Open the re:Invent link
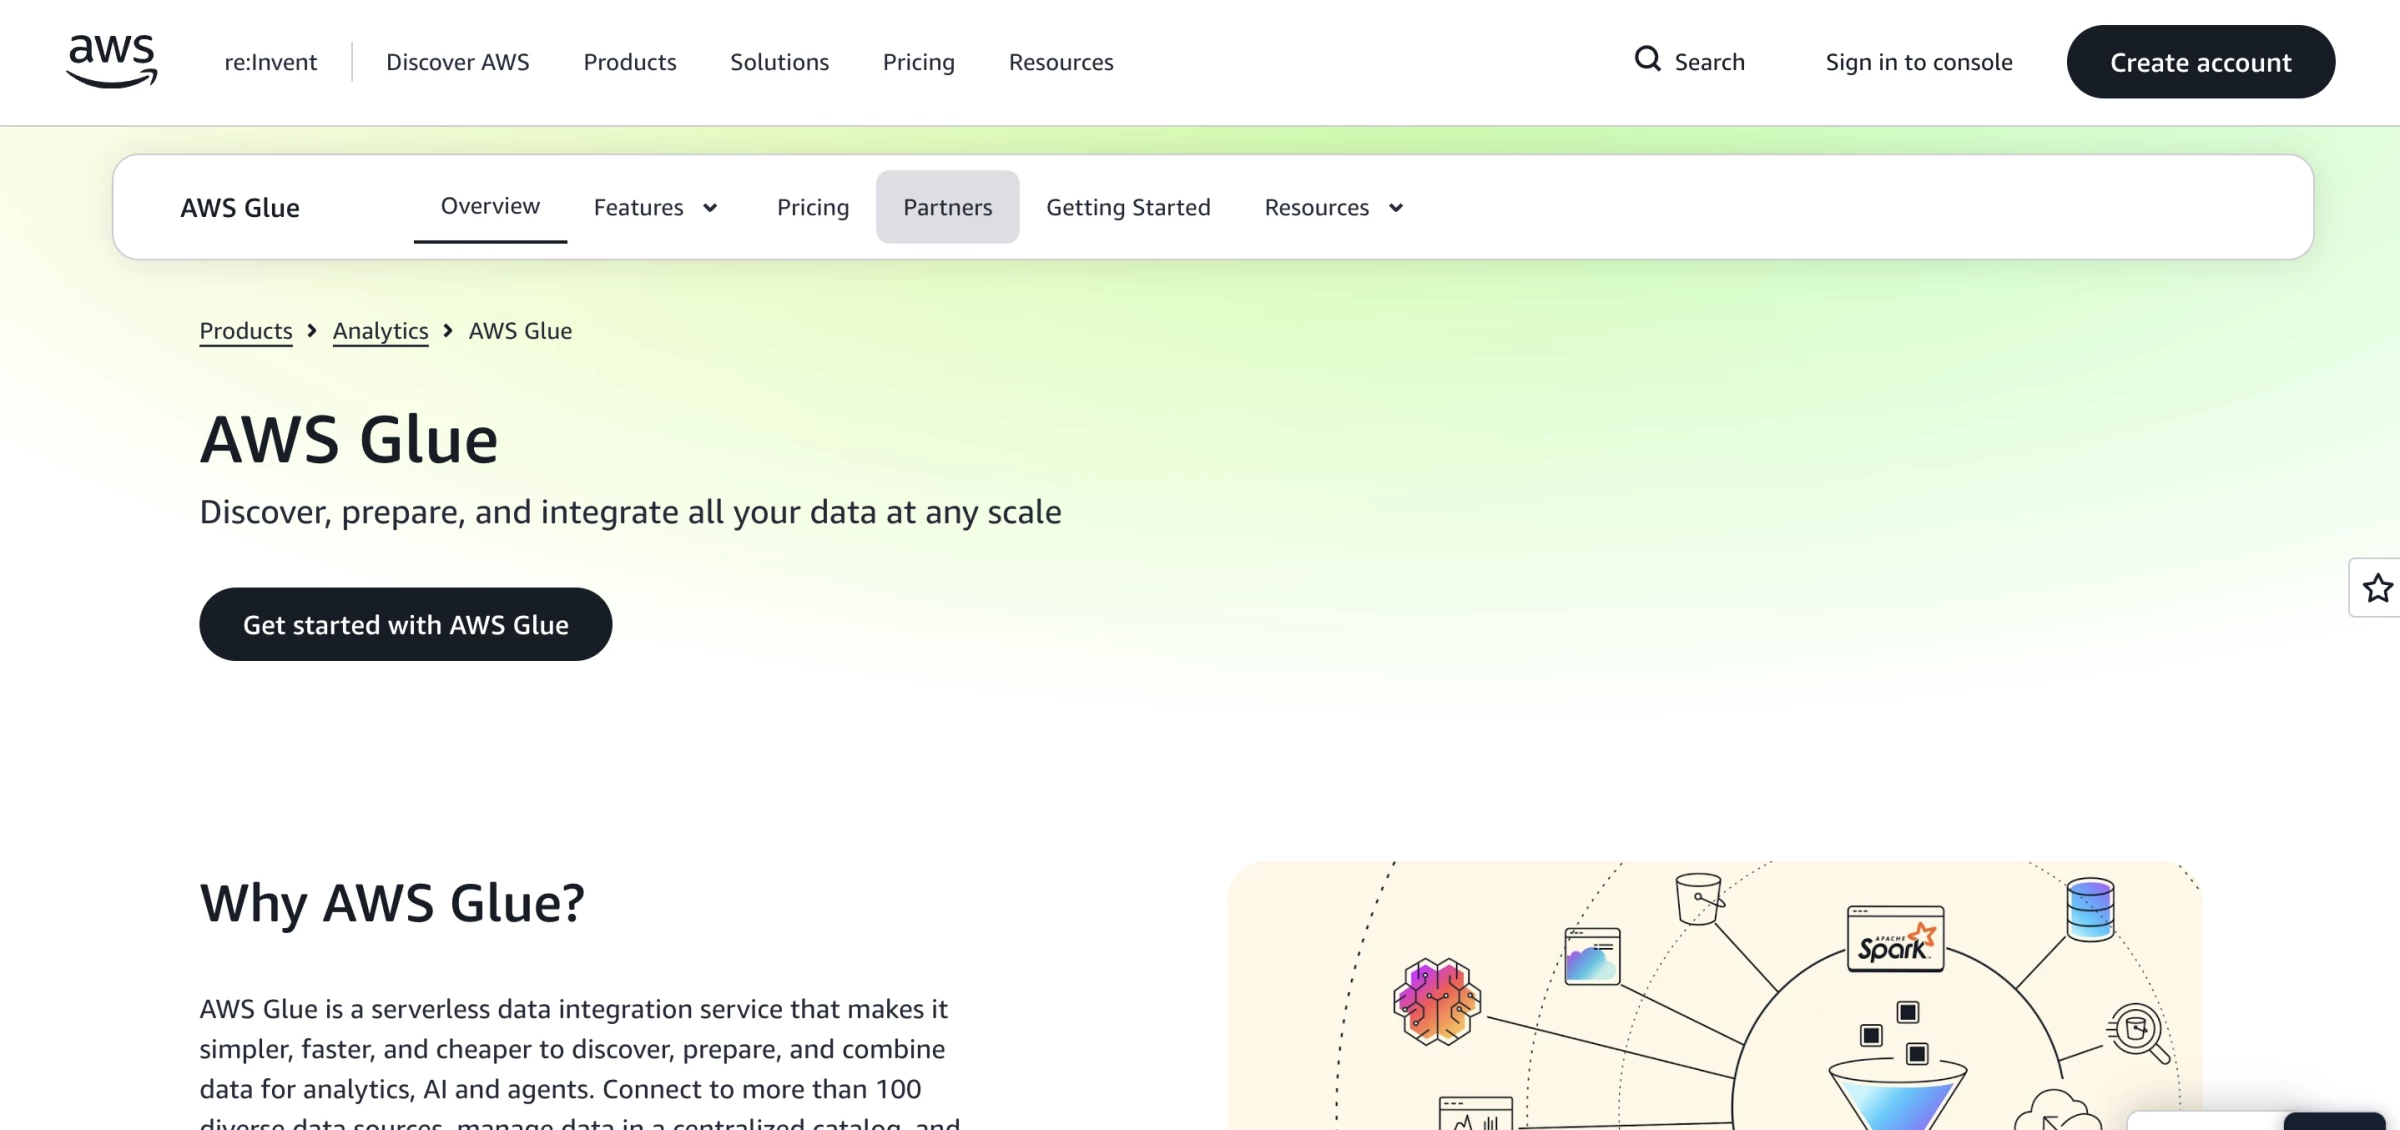2400x1130 pixels. point(270,62)
